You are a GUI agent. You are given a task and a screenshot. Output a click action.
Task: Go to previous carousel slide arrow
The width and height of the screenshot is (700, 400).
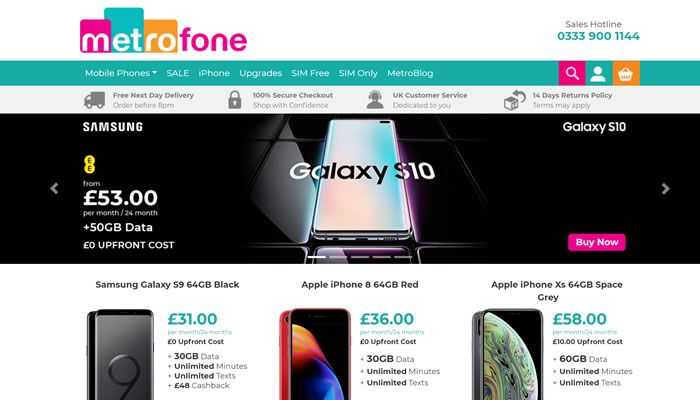coord(54,188)
